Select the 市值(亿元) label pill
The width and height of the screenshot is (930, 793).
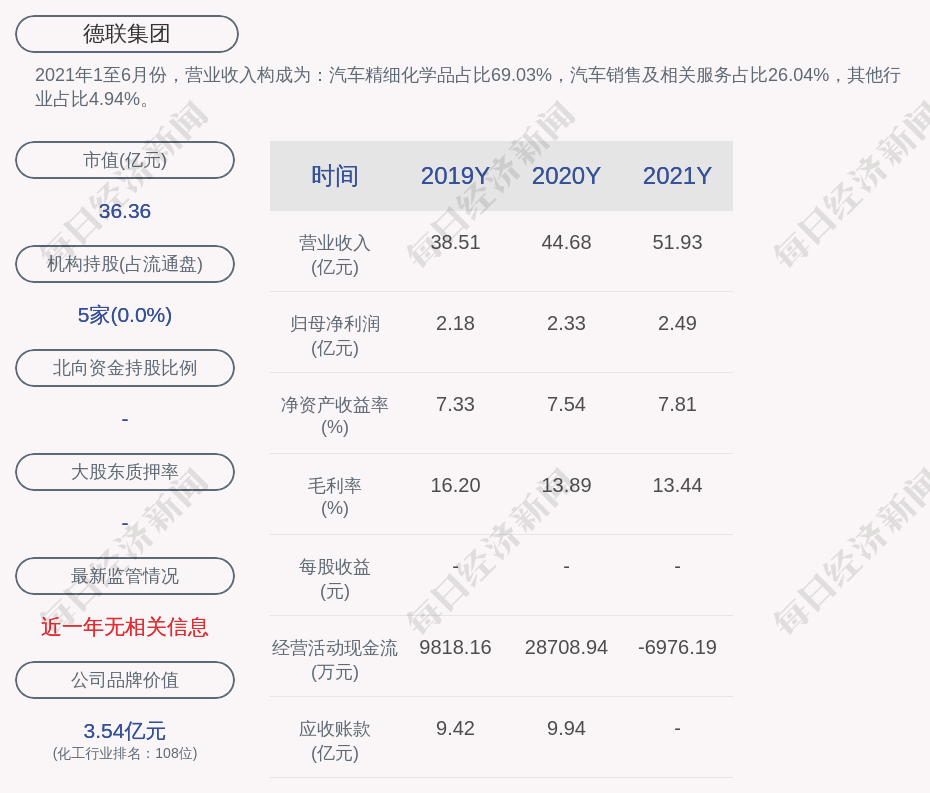pyautogui.click(x=125, y=160)
